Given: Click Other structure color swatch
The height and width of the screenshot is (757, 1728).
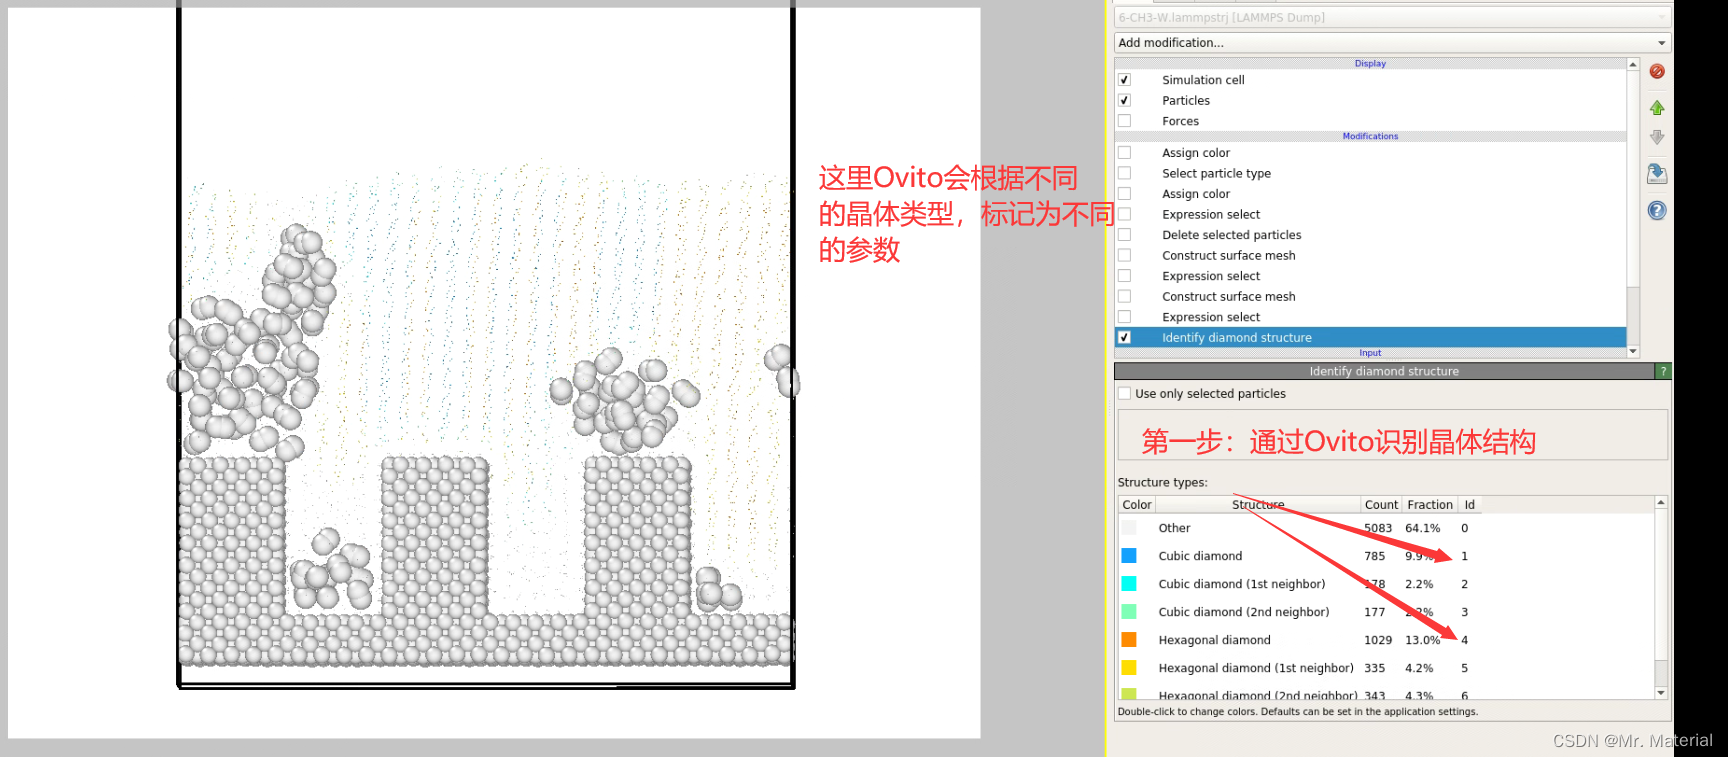Looking at the screenshot, I should (1129, 528).
